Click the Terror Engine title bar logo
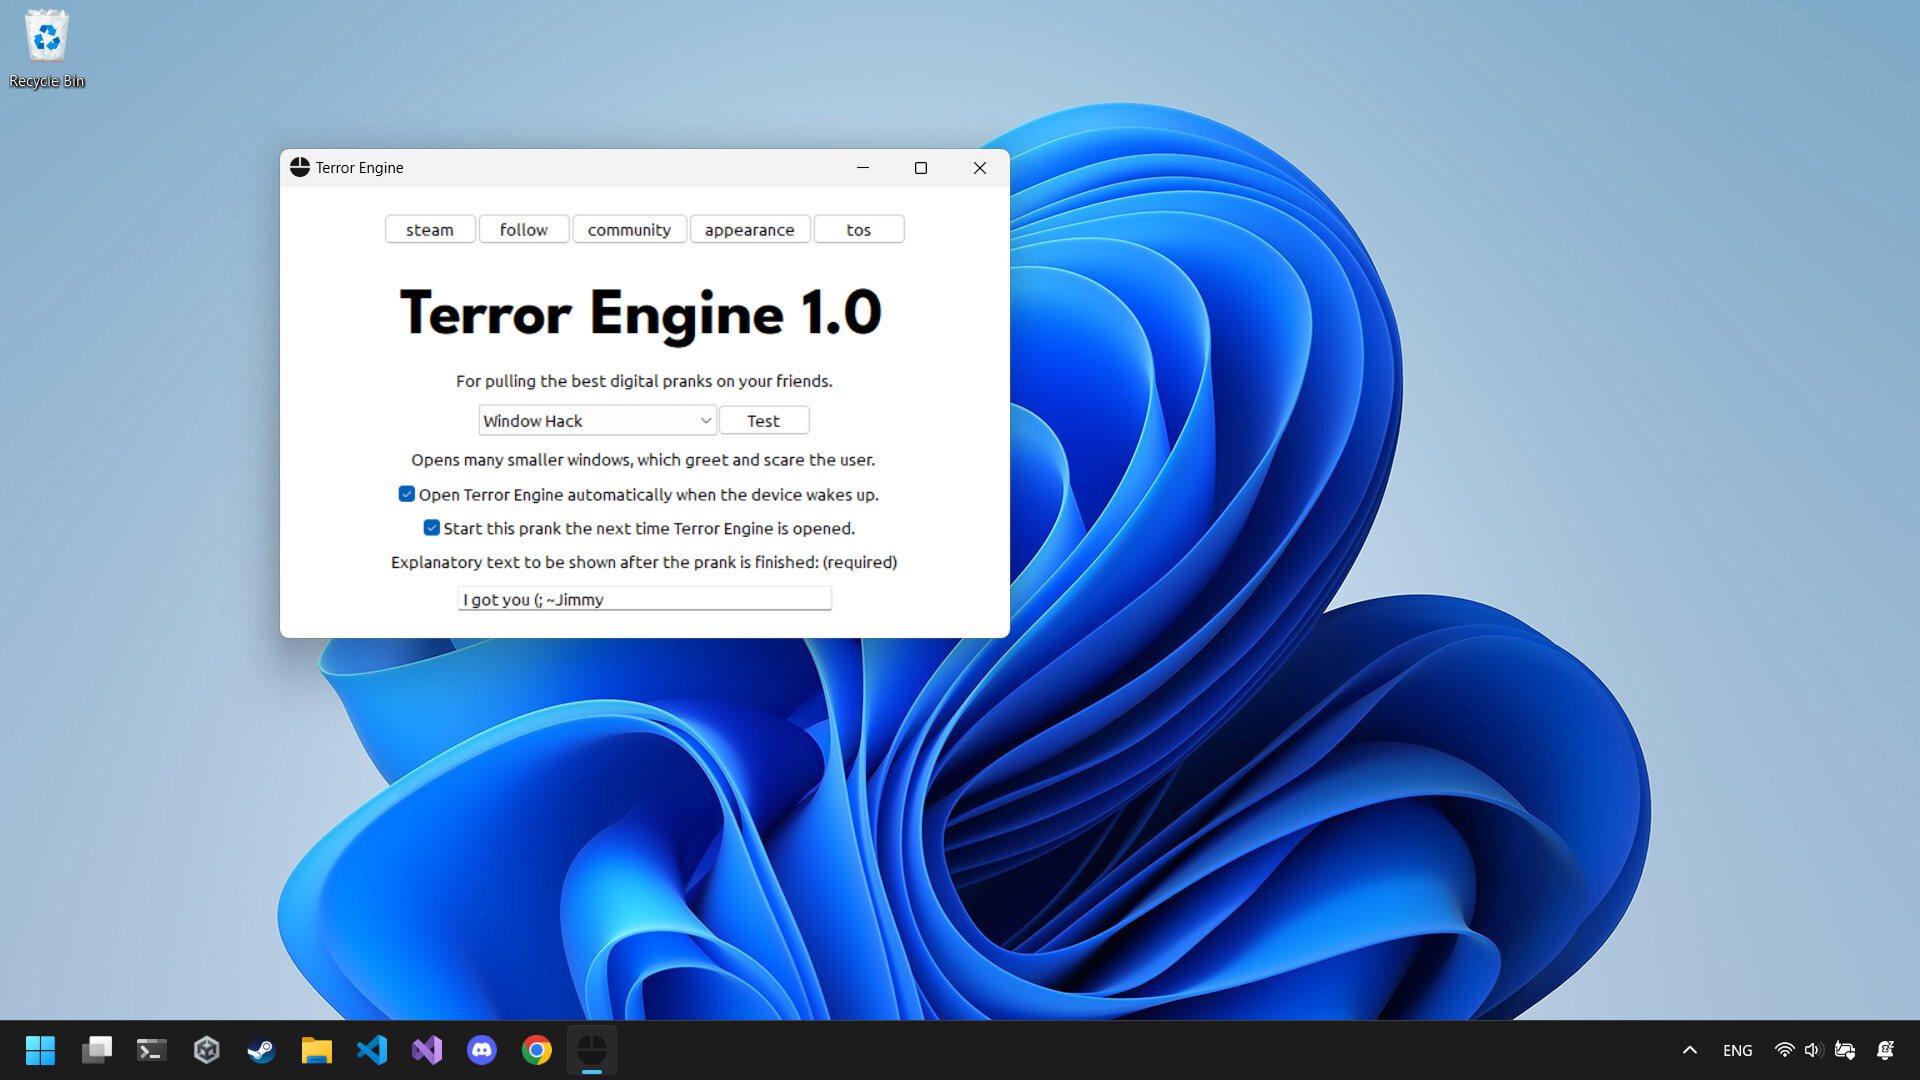This screenshot has width=1920, height=1080. 300,167
